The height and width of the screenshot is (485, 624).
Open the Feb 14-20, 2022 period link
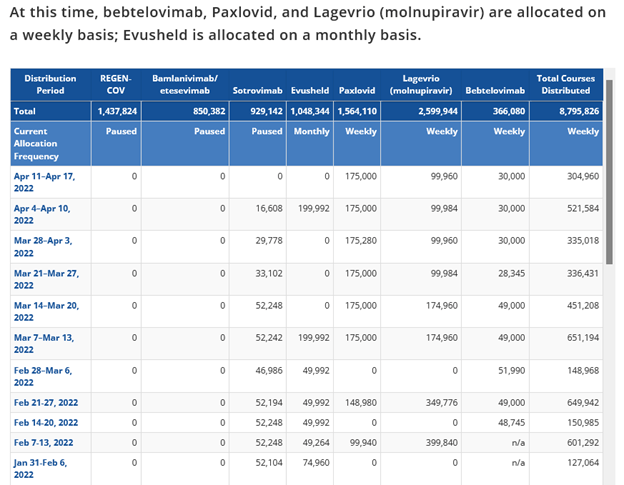click(x=46, y=422)
